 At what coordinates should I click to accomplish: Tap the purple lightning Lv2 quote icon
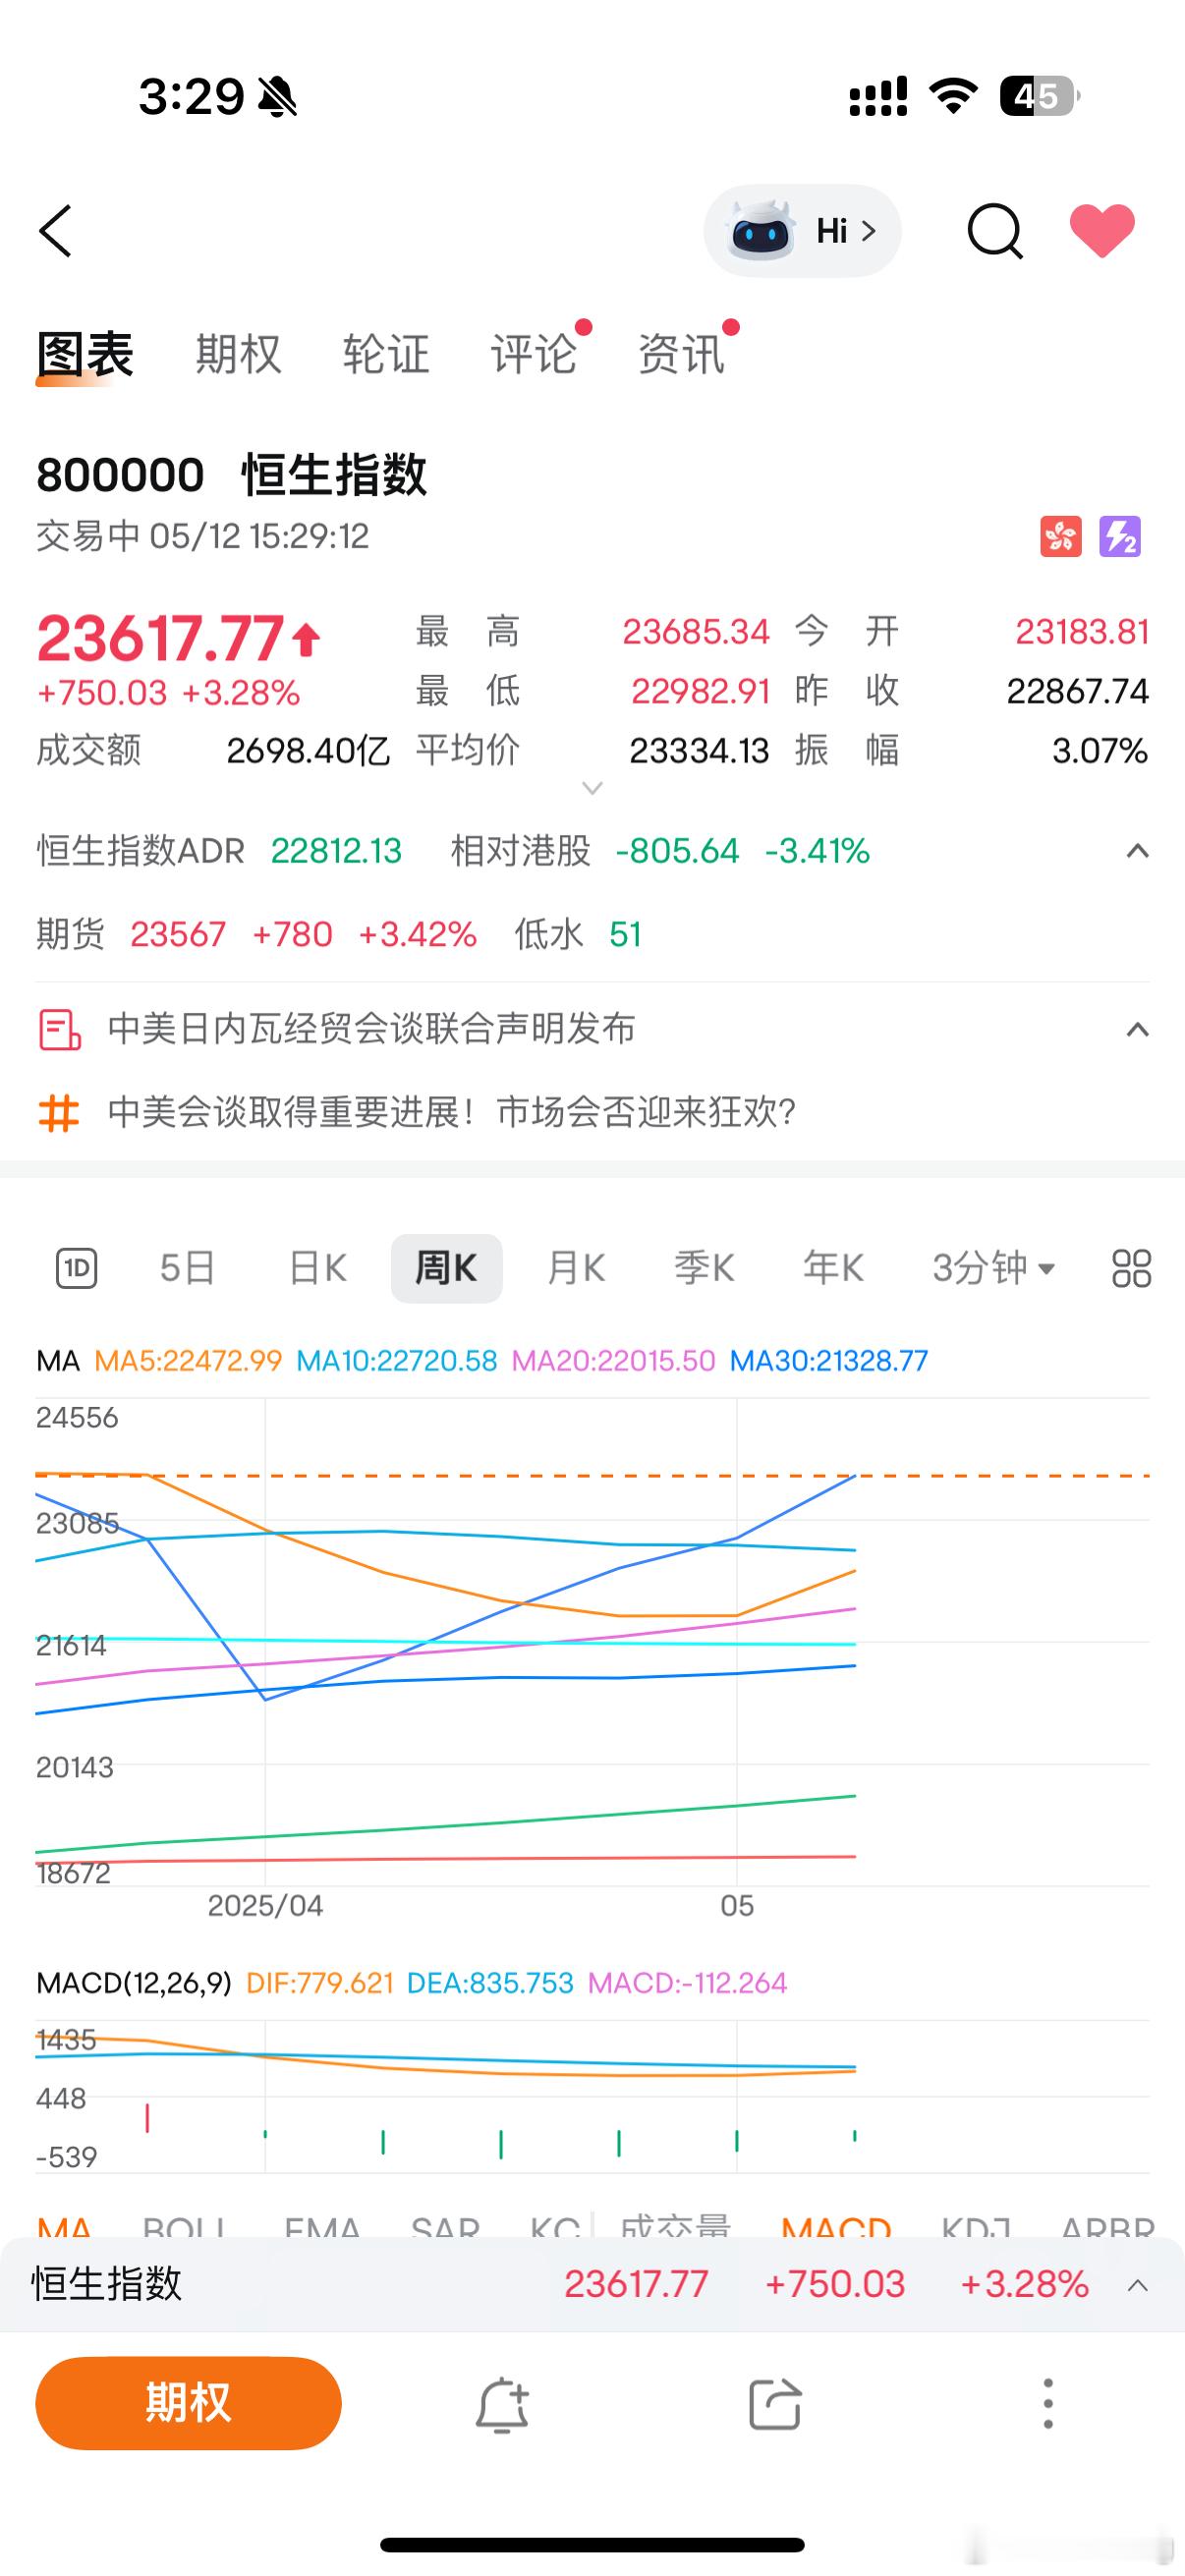1120,536
